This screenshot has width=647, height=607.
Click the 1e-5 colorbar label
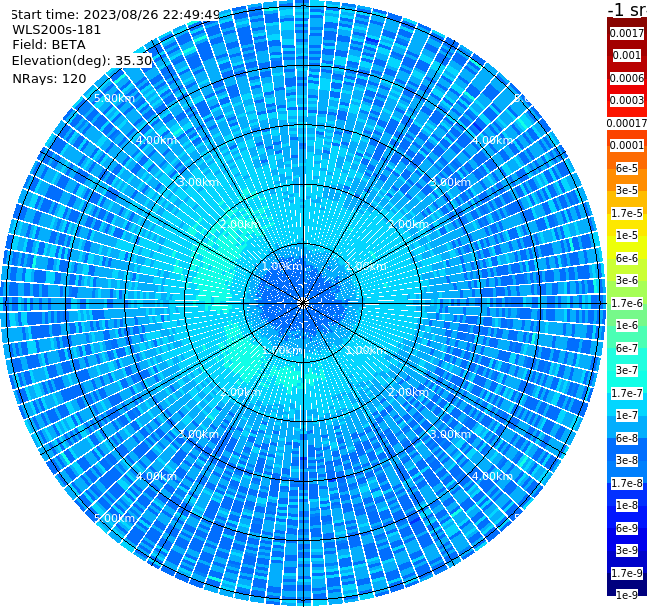(x=627, y=235)
